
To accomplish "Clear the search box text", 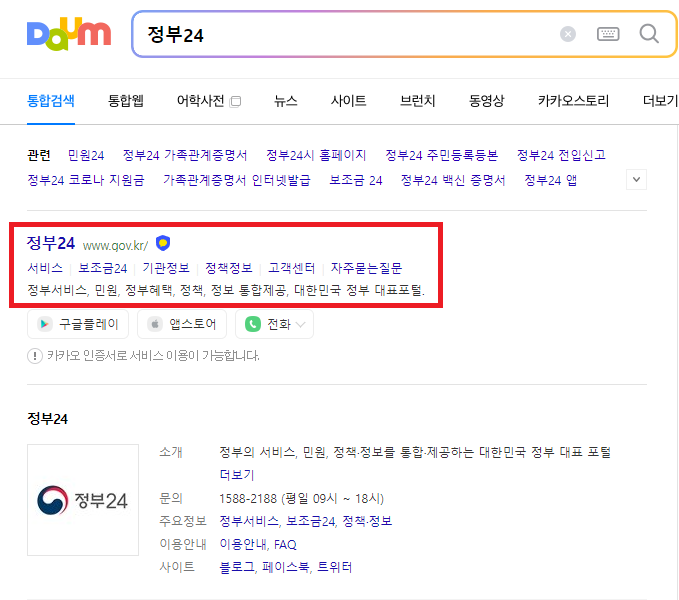I will click(567, 34).
